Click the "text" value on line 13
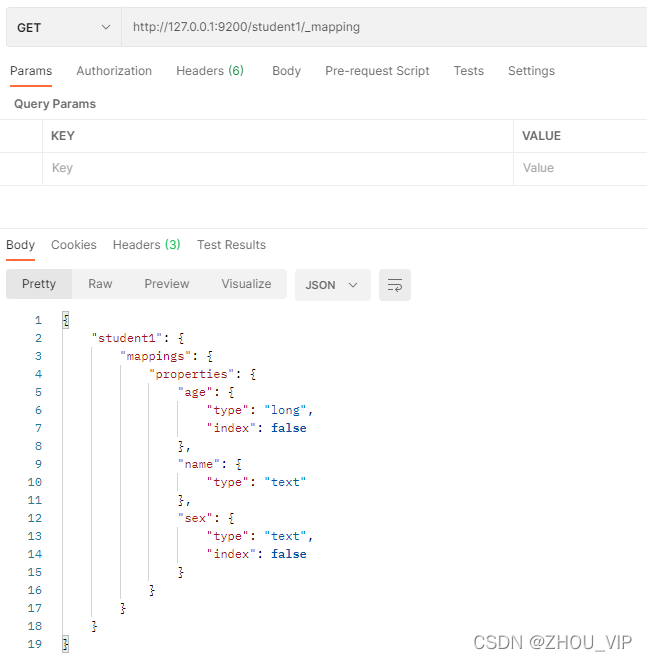647x661 pixels. pyautogui.click(x=285, y=536)
